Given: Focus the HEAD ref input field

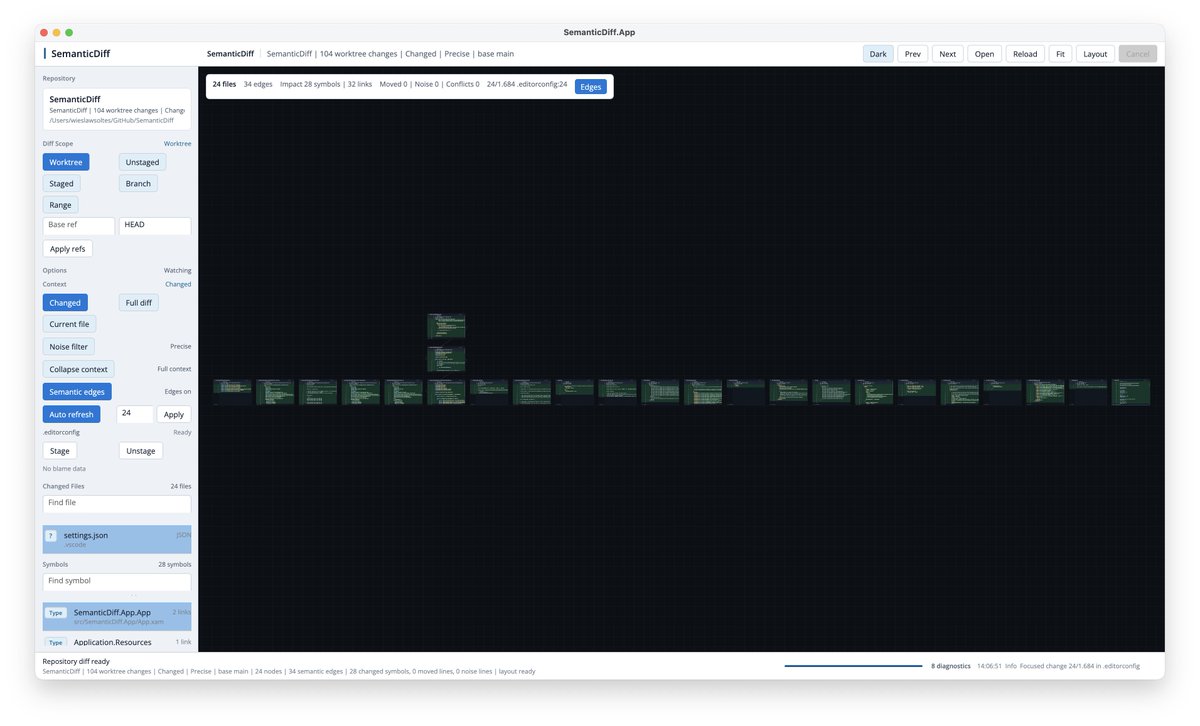Looking at the screenshot, I should click(155, 226).
